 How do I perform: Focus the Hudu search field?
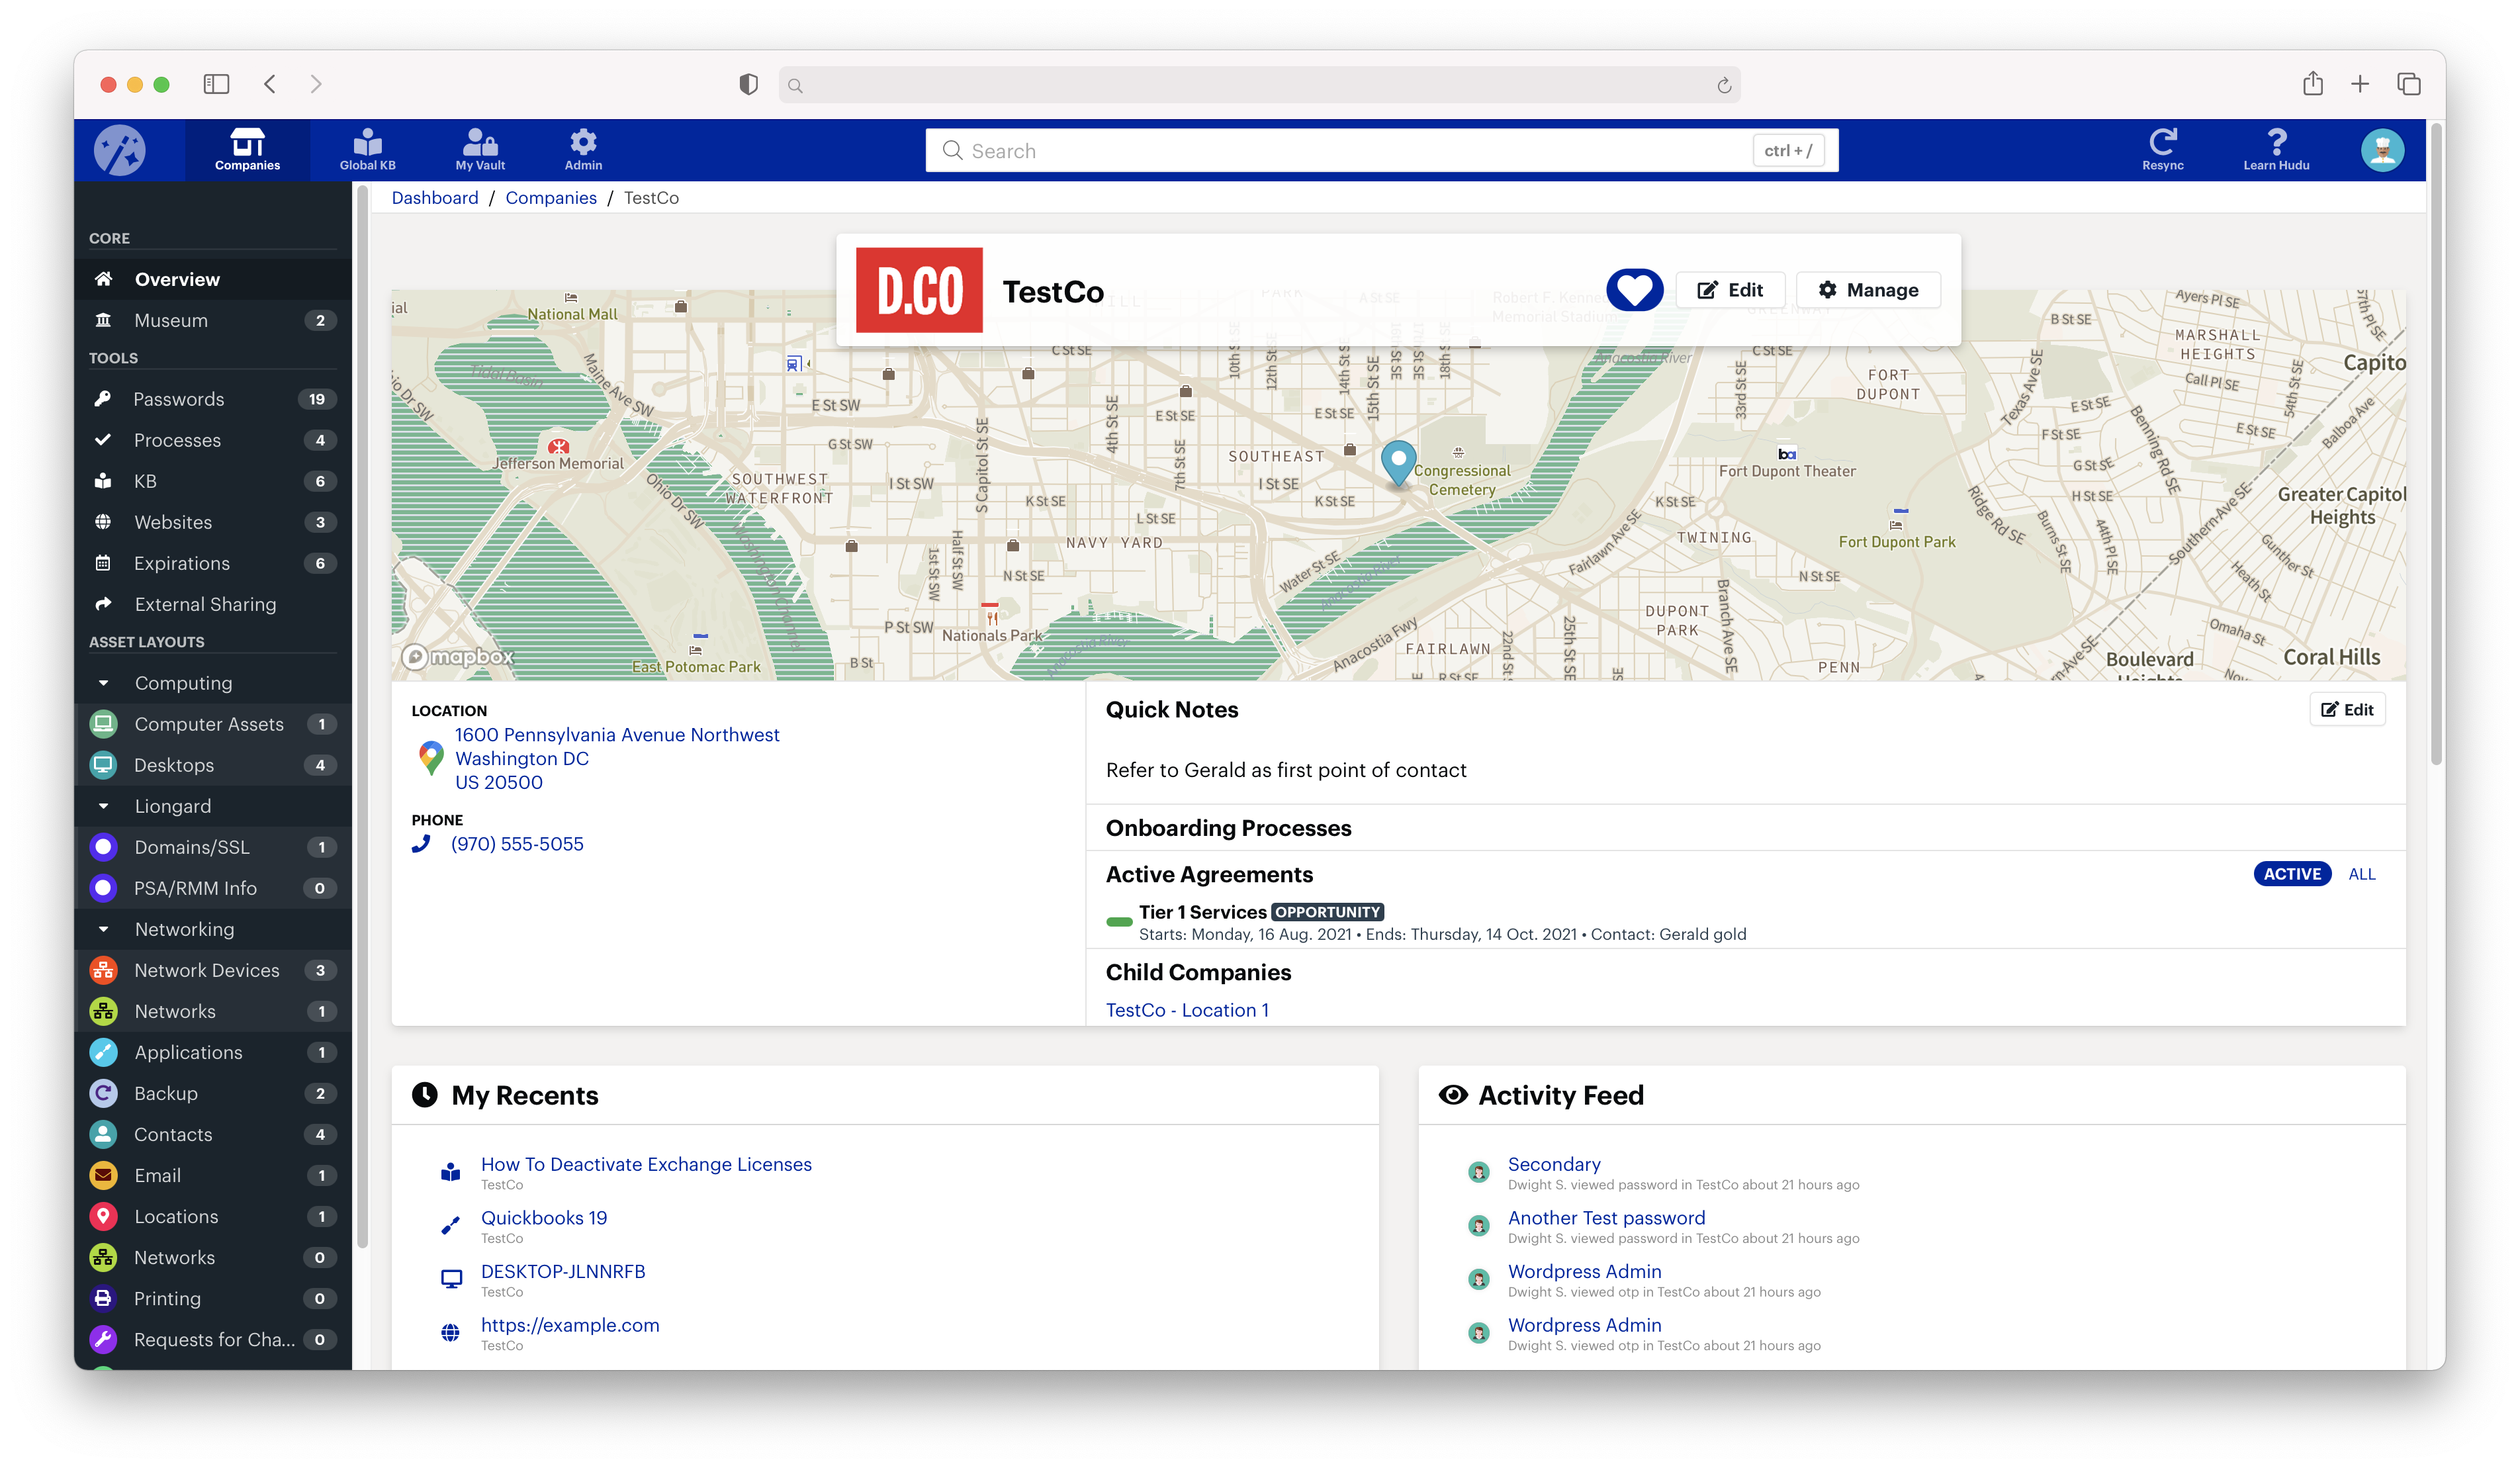(x=1340, y=150)
